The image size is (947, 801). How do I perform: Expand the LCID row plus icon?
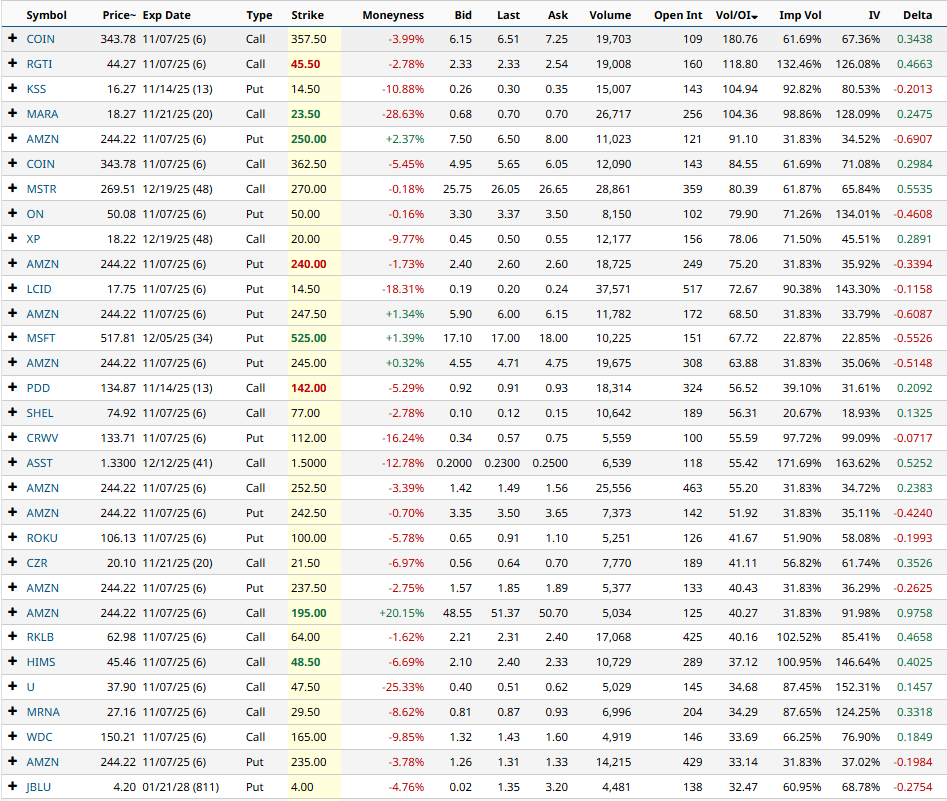[12, 288]
